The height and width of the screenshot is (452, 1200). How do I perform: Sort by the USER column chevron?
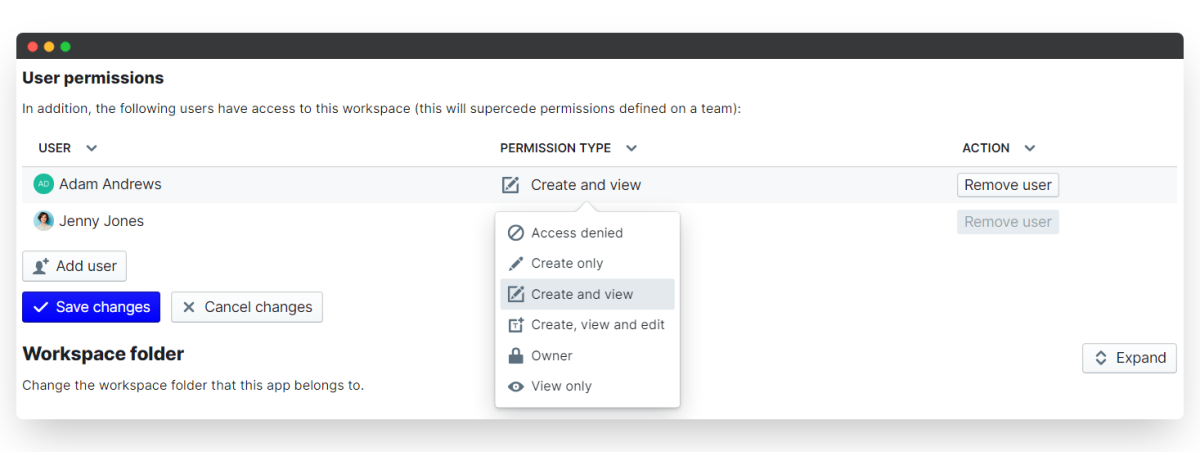click(x=92, y=149)
